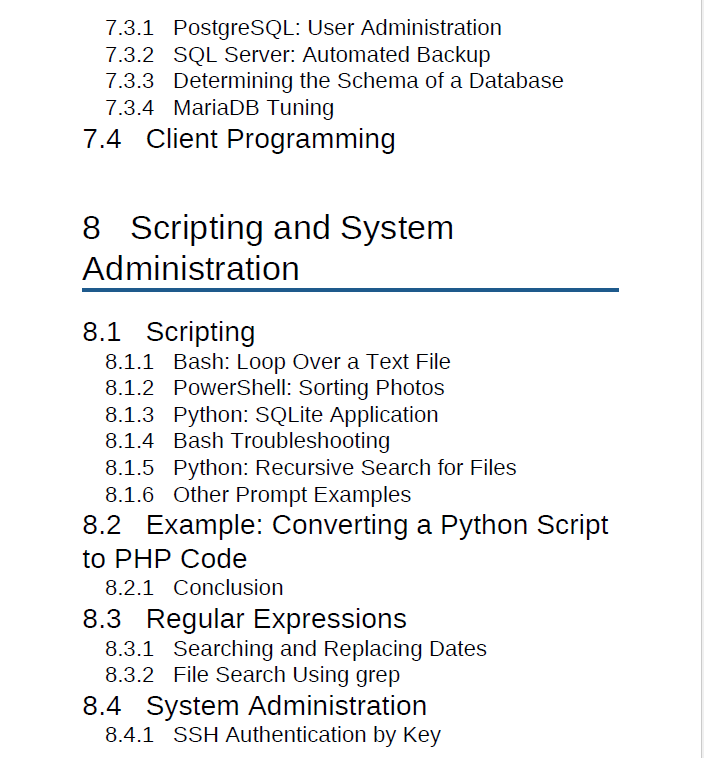
Task: Select 8.1.2 PowerShell: Sorting Photos
Action: (275, 388)
